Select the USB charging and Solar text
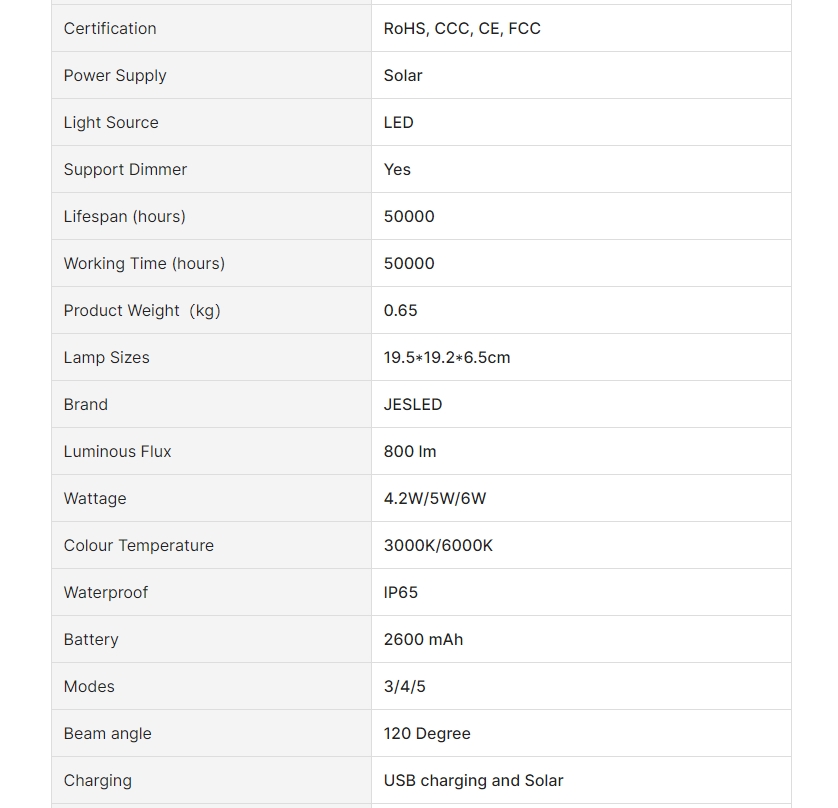The image size is (838, 808). [474, 781]
